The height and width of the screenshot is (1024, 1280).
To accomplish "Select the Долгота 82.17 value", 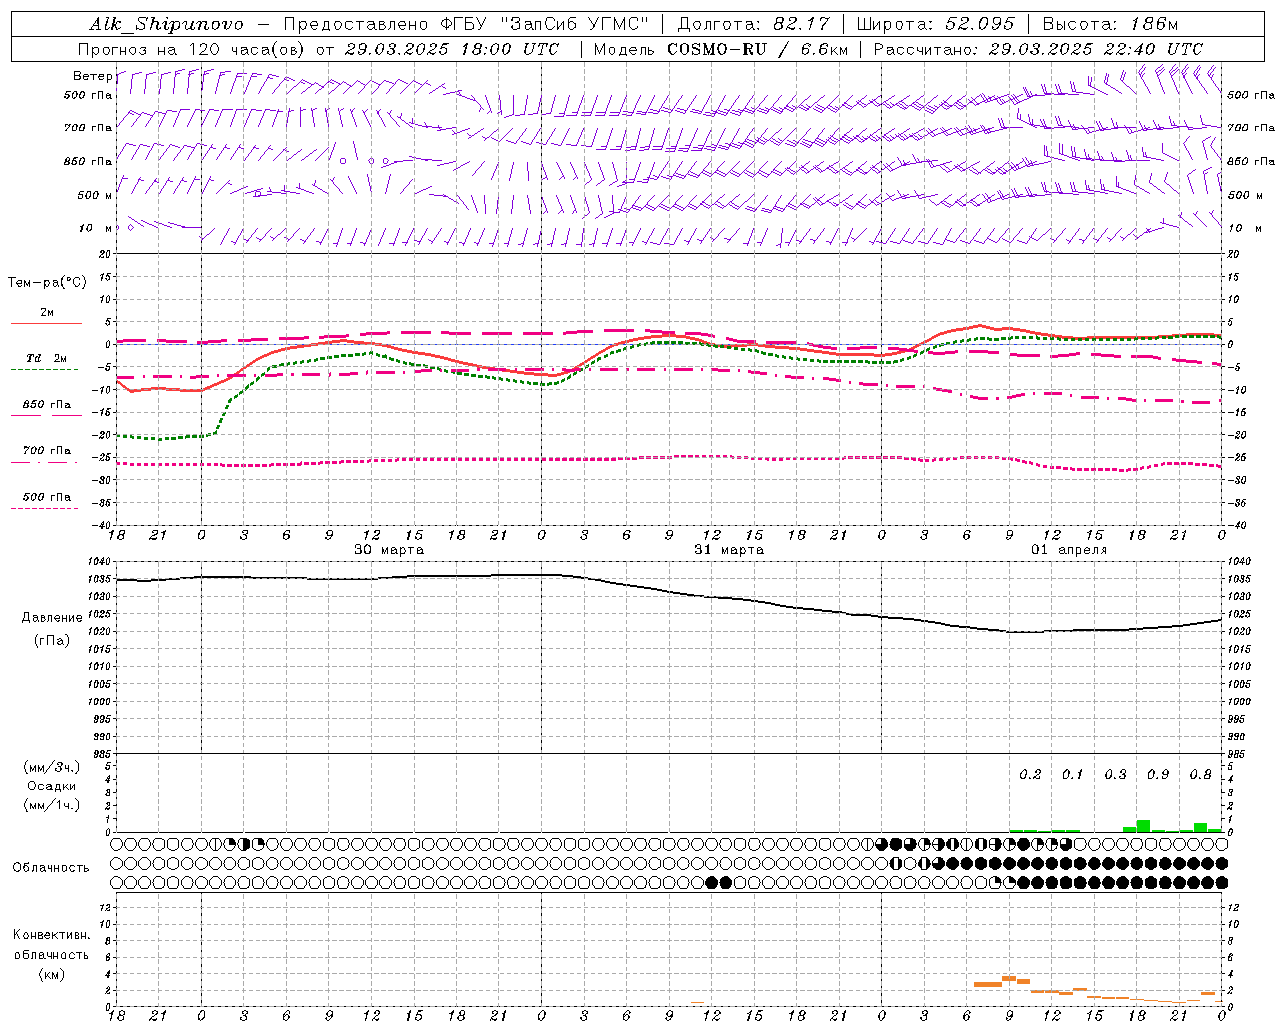I will [810, 24].
